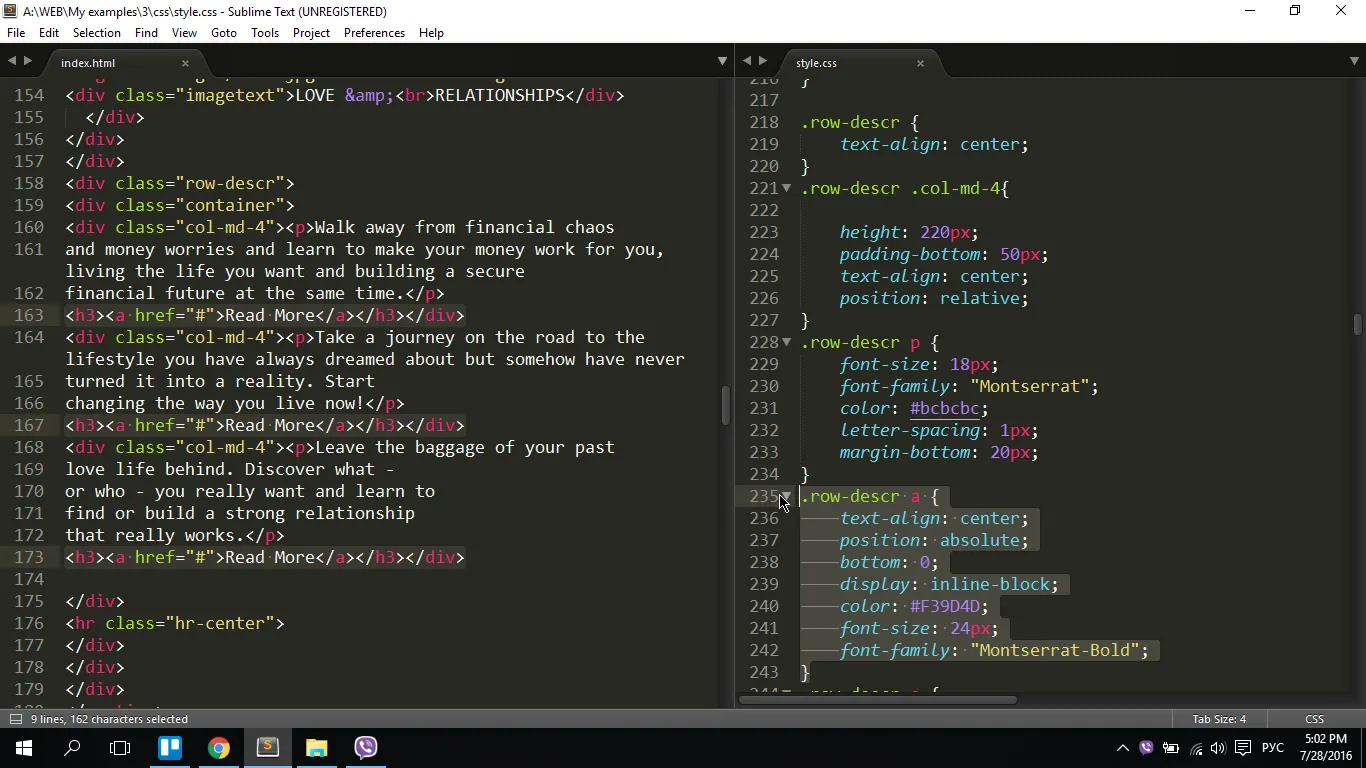Screen dimensions: 1366x768
Task: Close the style.css tab
Action: click(x=920, y=63)
